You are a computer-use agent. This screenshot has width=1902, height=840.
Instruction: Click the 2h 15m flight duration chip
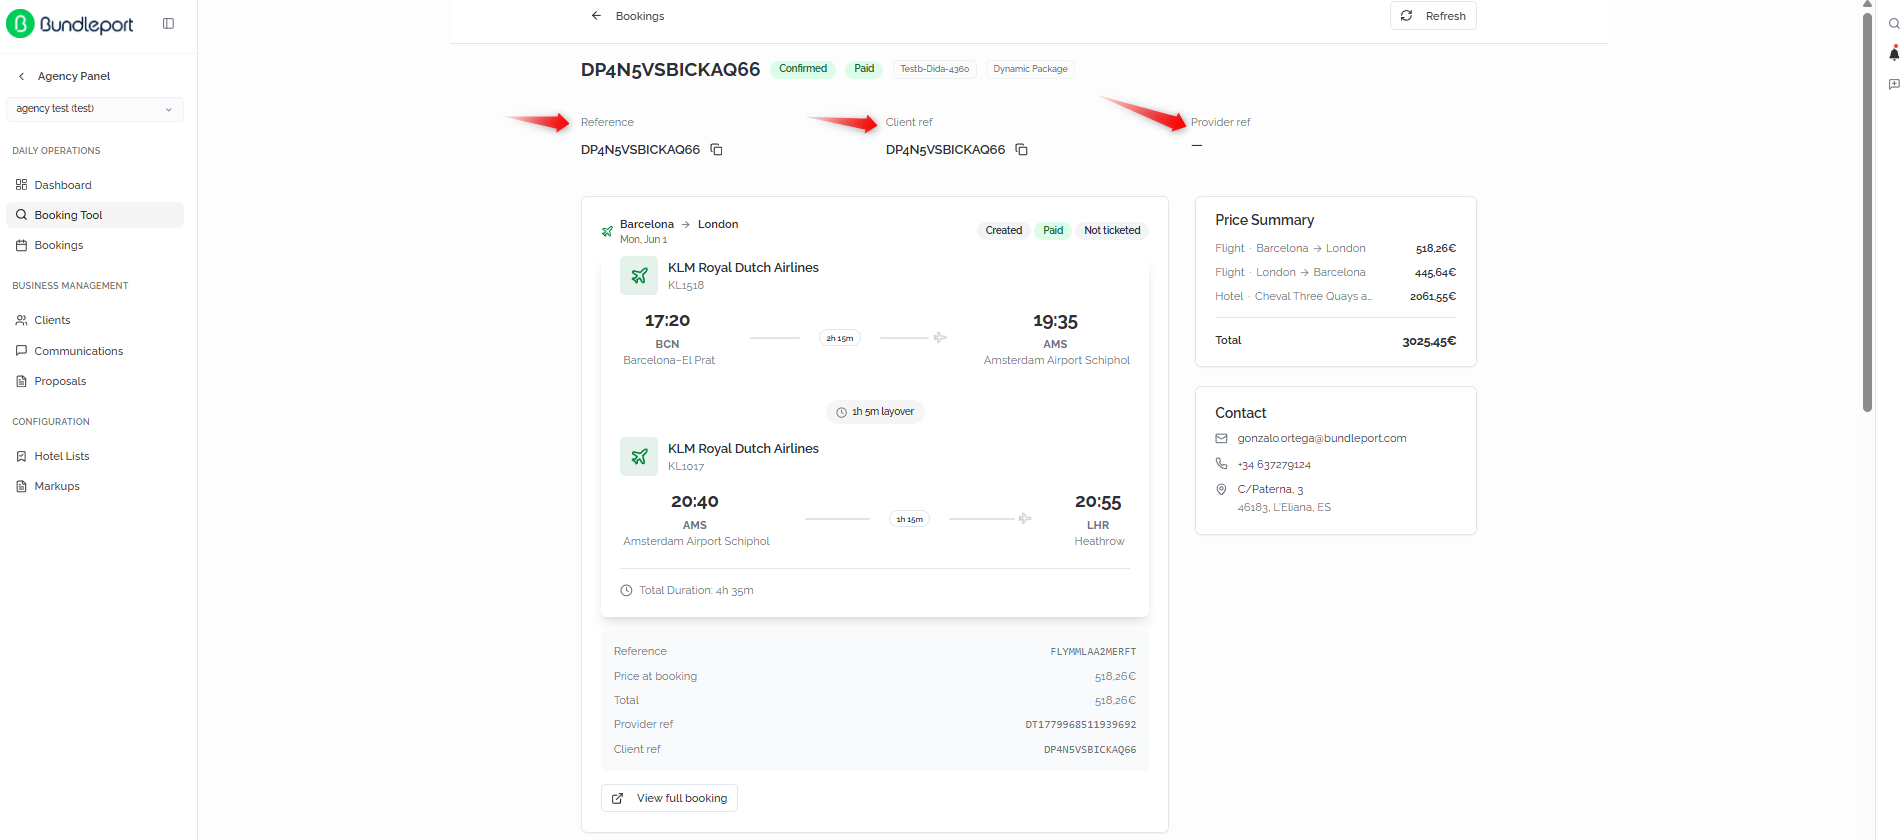(839, 338)
